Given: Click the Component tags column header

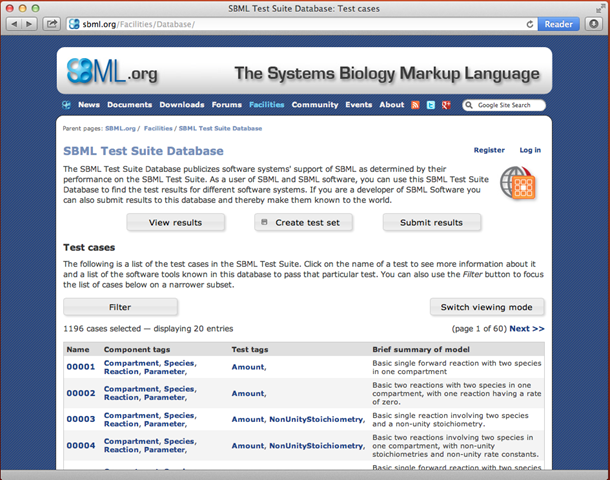Looking at the screenshot, I should pyautogui.click(x=137, y=349).
